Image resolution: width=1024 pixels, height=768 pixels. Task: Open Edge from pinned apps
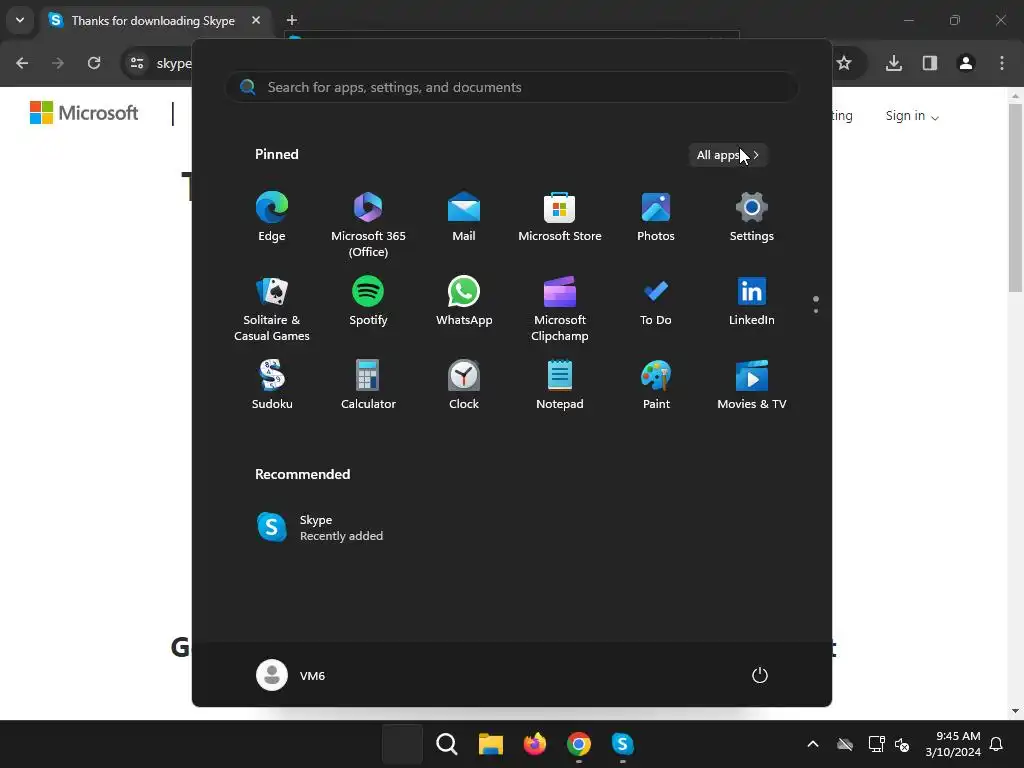tap(272, 216)
